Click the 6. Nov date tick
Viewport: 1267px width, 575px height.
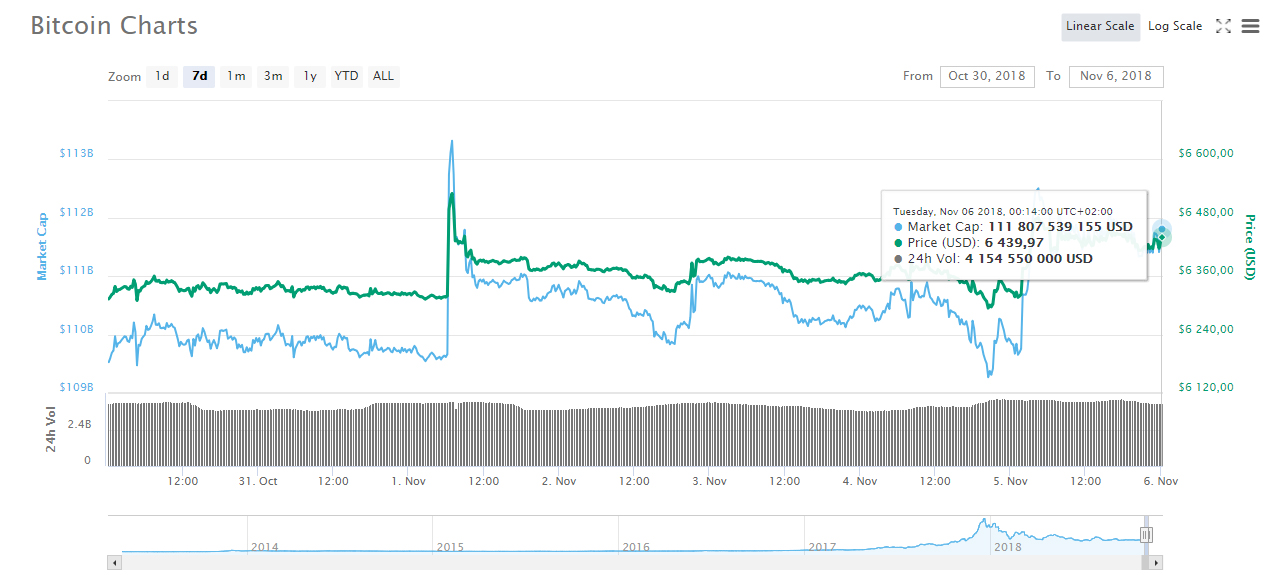(1160, 481)
